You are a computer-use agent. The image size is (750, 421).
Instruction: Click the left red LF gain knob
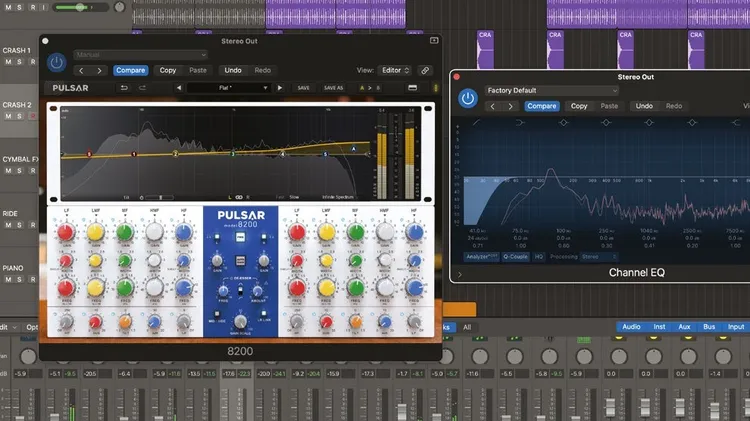66,232
